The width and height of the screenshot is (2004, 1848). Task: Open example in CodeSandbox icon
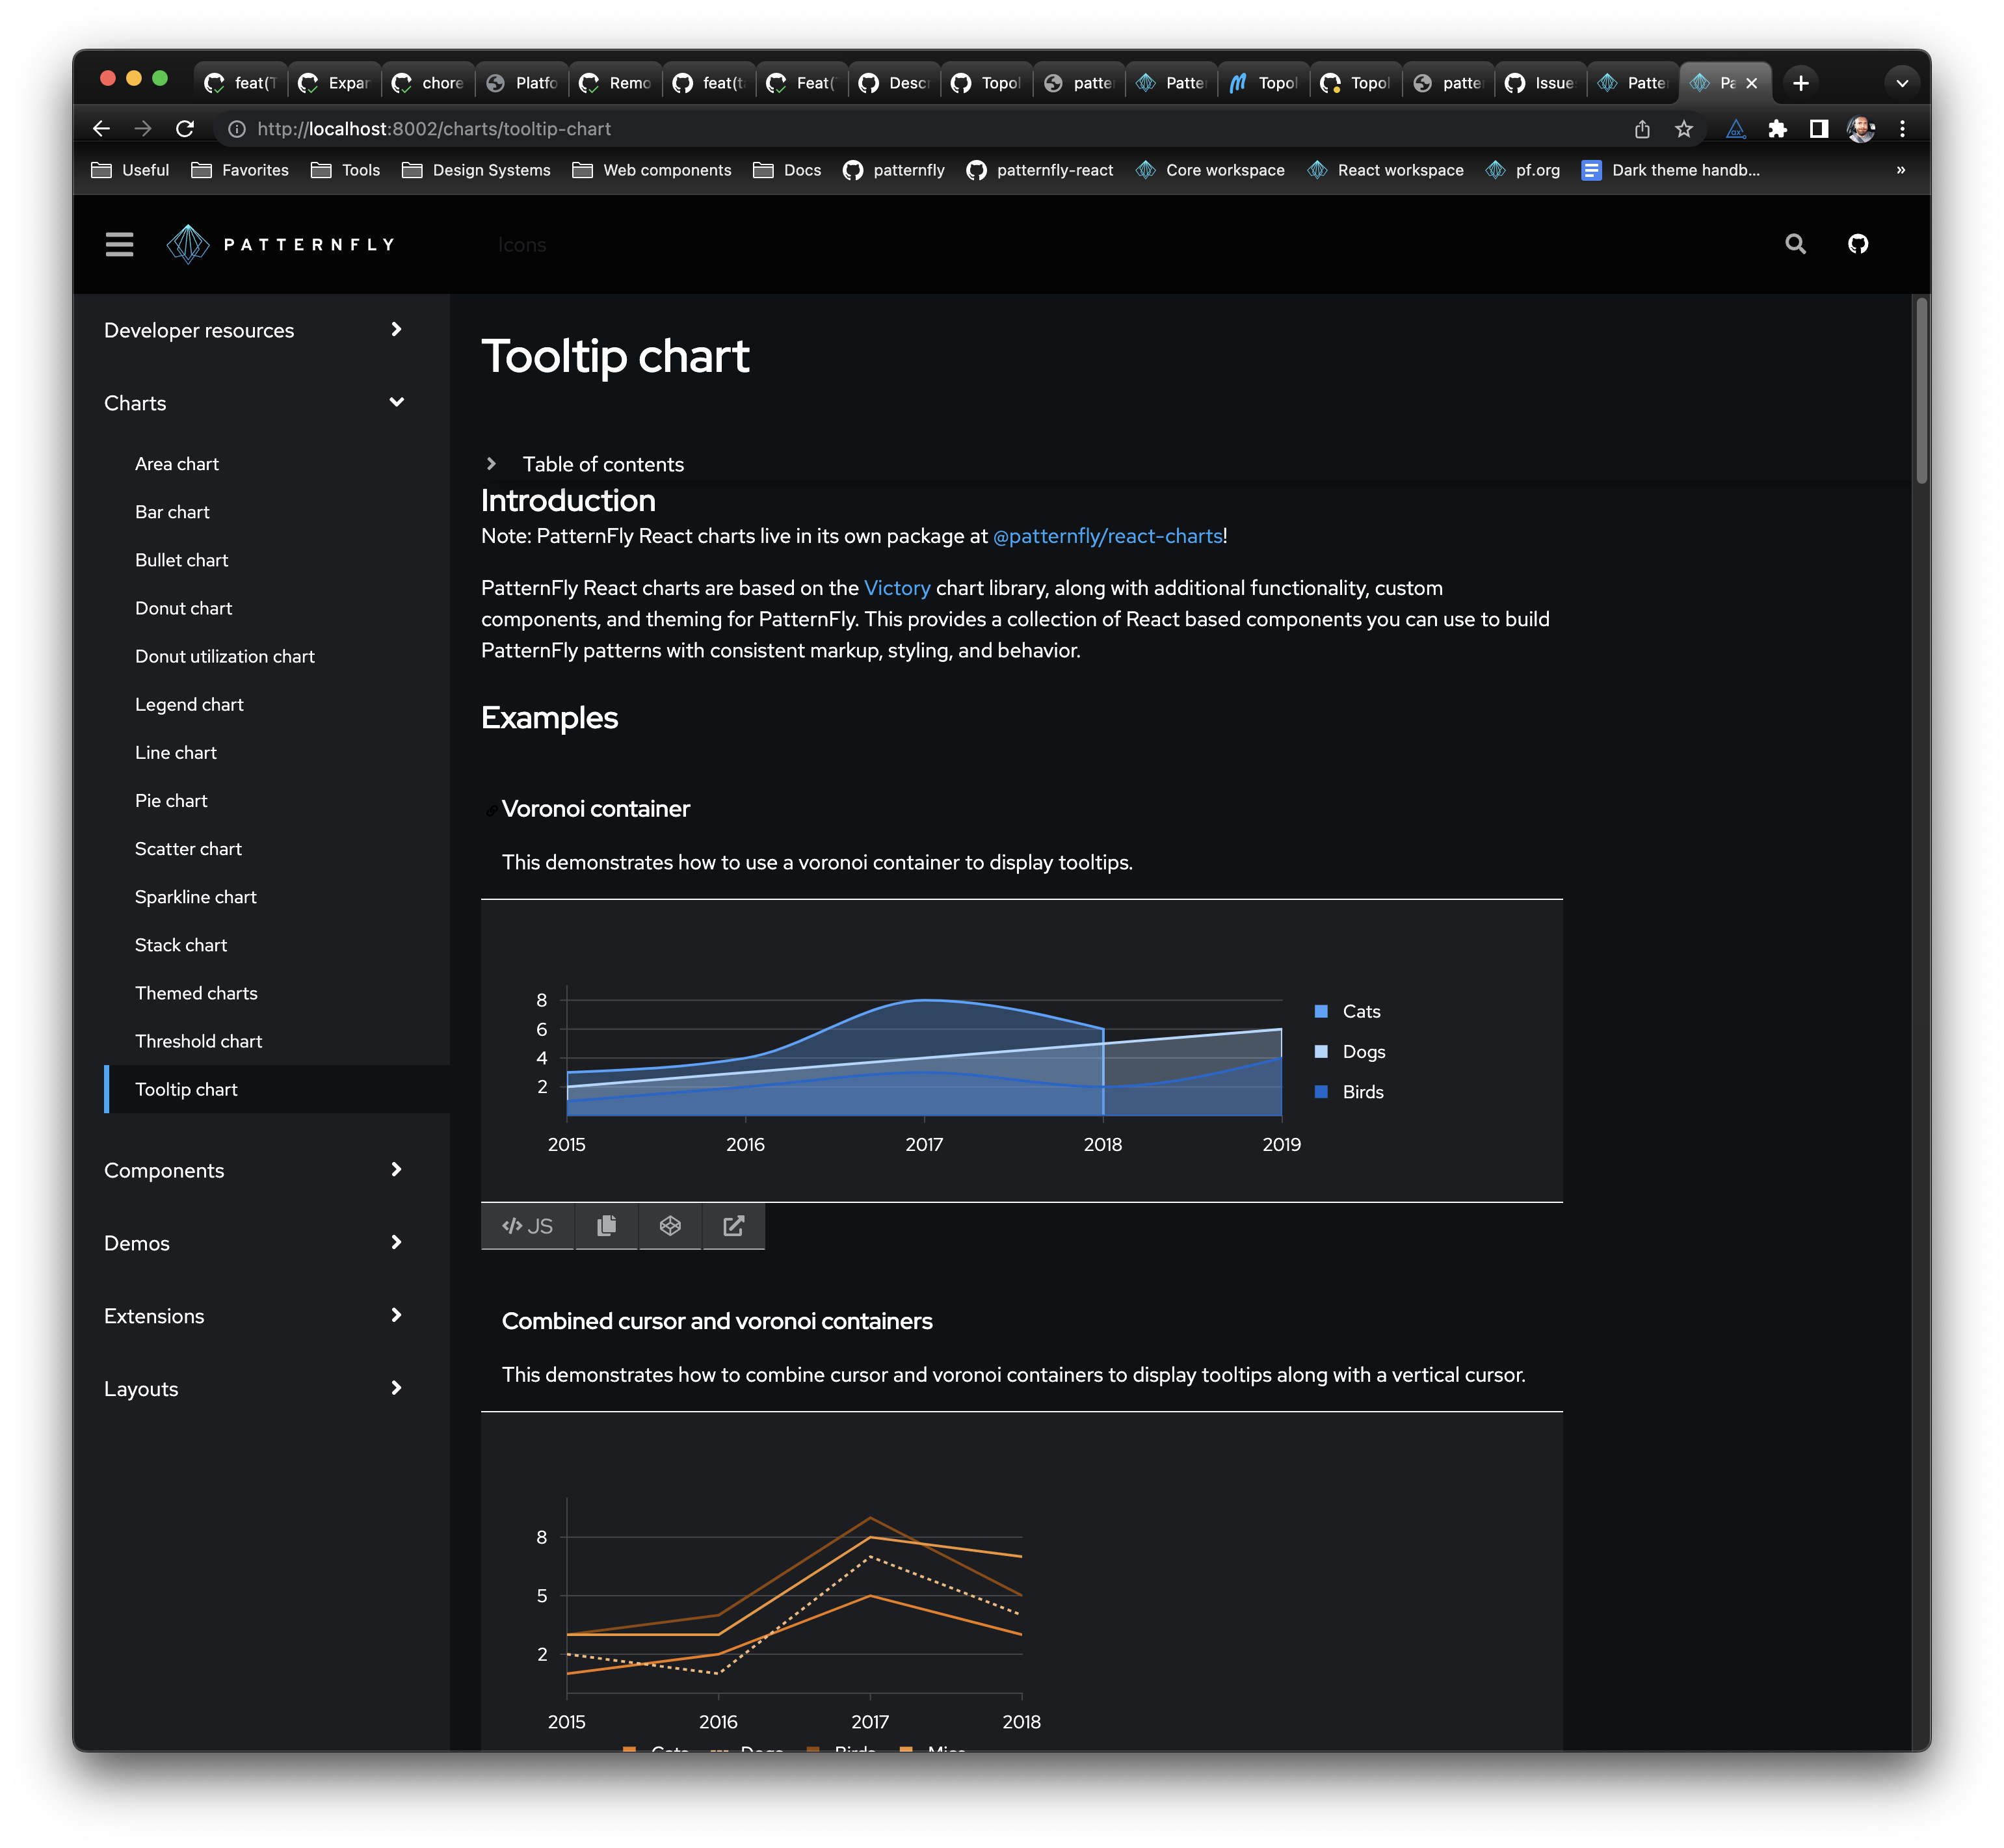pos(670,1226)
